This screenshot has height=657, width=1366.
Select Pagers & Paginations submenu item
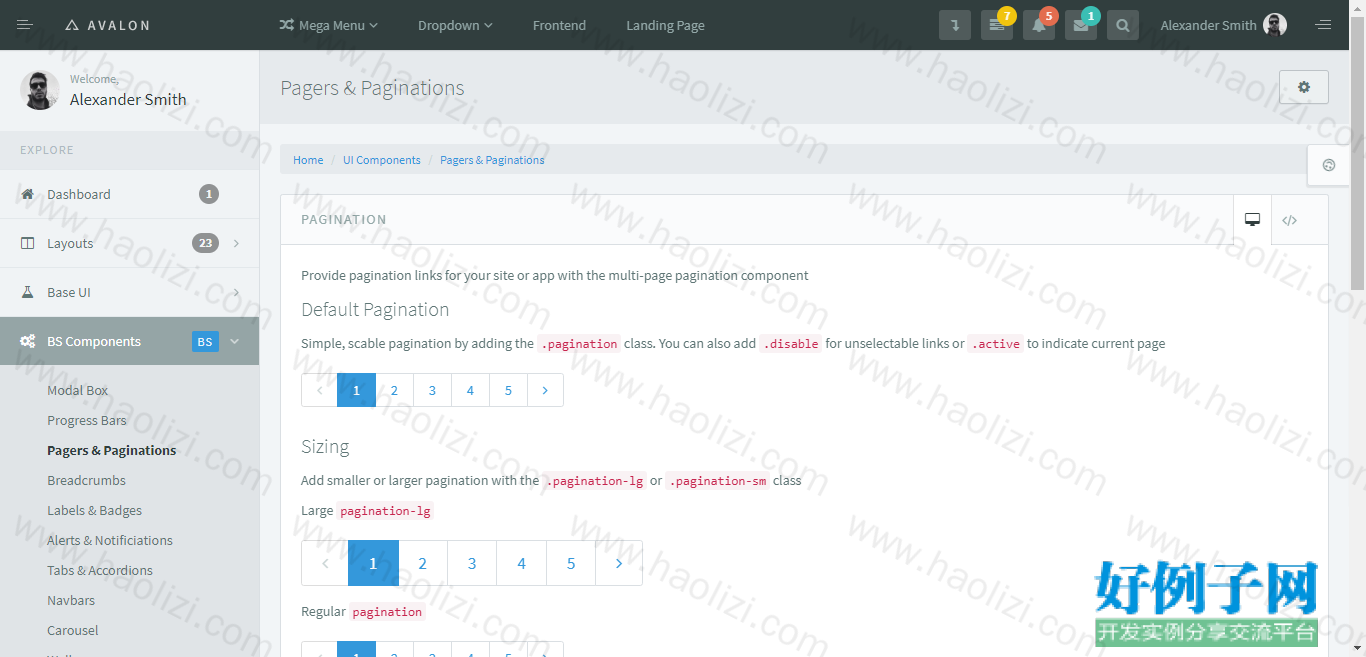pos(111,450)
